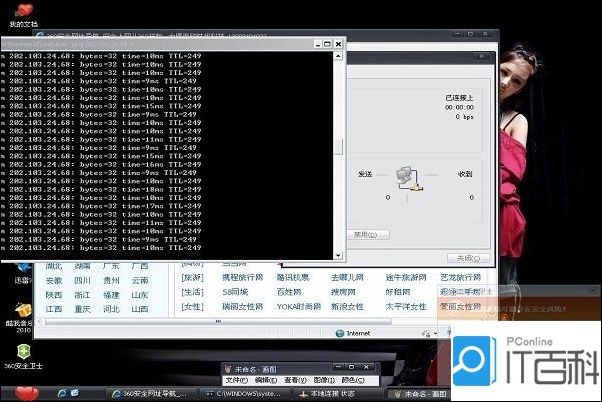Click the 0 bps speed value in dialog
Screen dimensions: 602x402
pyautogui.click(x=465, y=117)
